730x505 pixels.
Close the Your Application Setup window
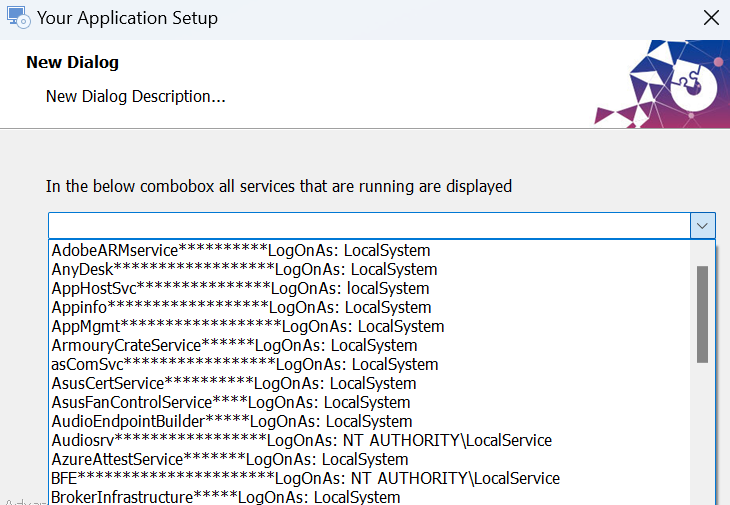click(x=710, y=18)
